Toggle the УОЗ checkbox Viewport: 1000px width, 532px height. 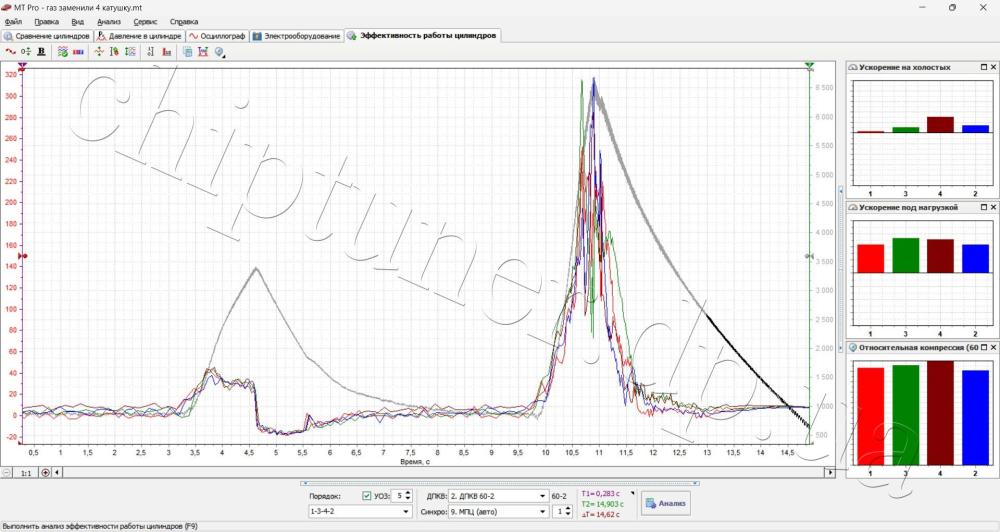point(367,496)
